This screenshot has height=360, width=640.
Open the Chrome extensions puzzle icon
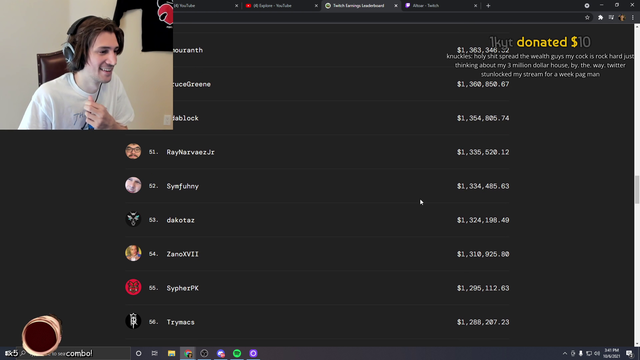600,17
